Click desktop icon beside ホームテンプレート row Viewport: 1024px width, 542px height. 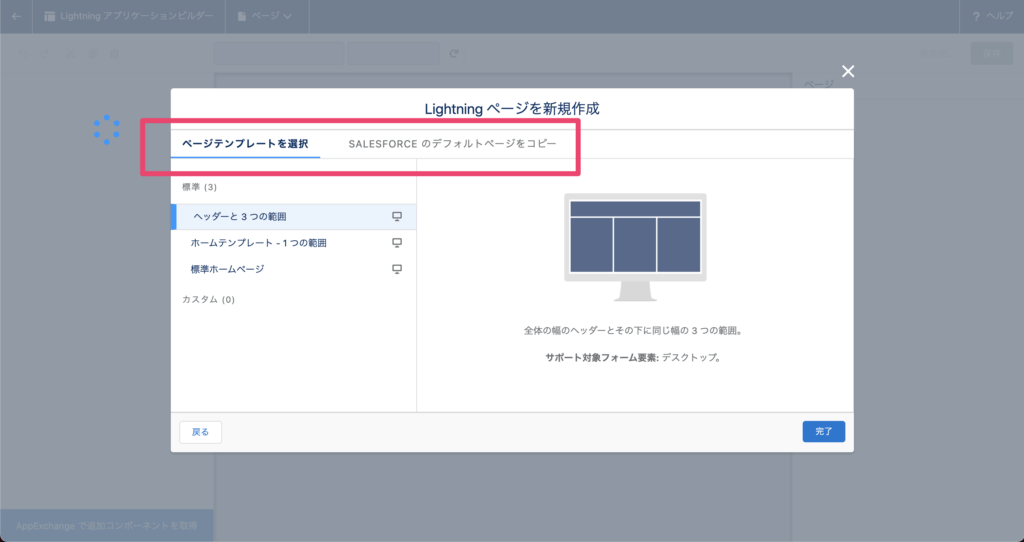397,243
